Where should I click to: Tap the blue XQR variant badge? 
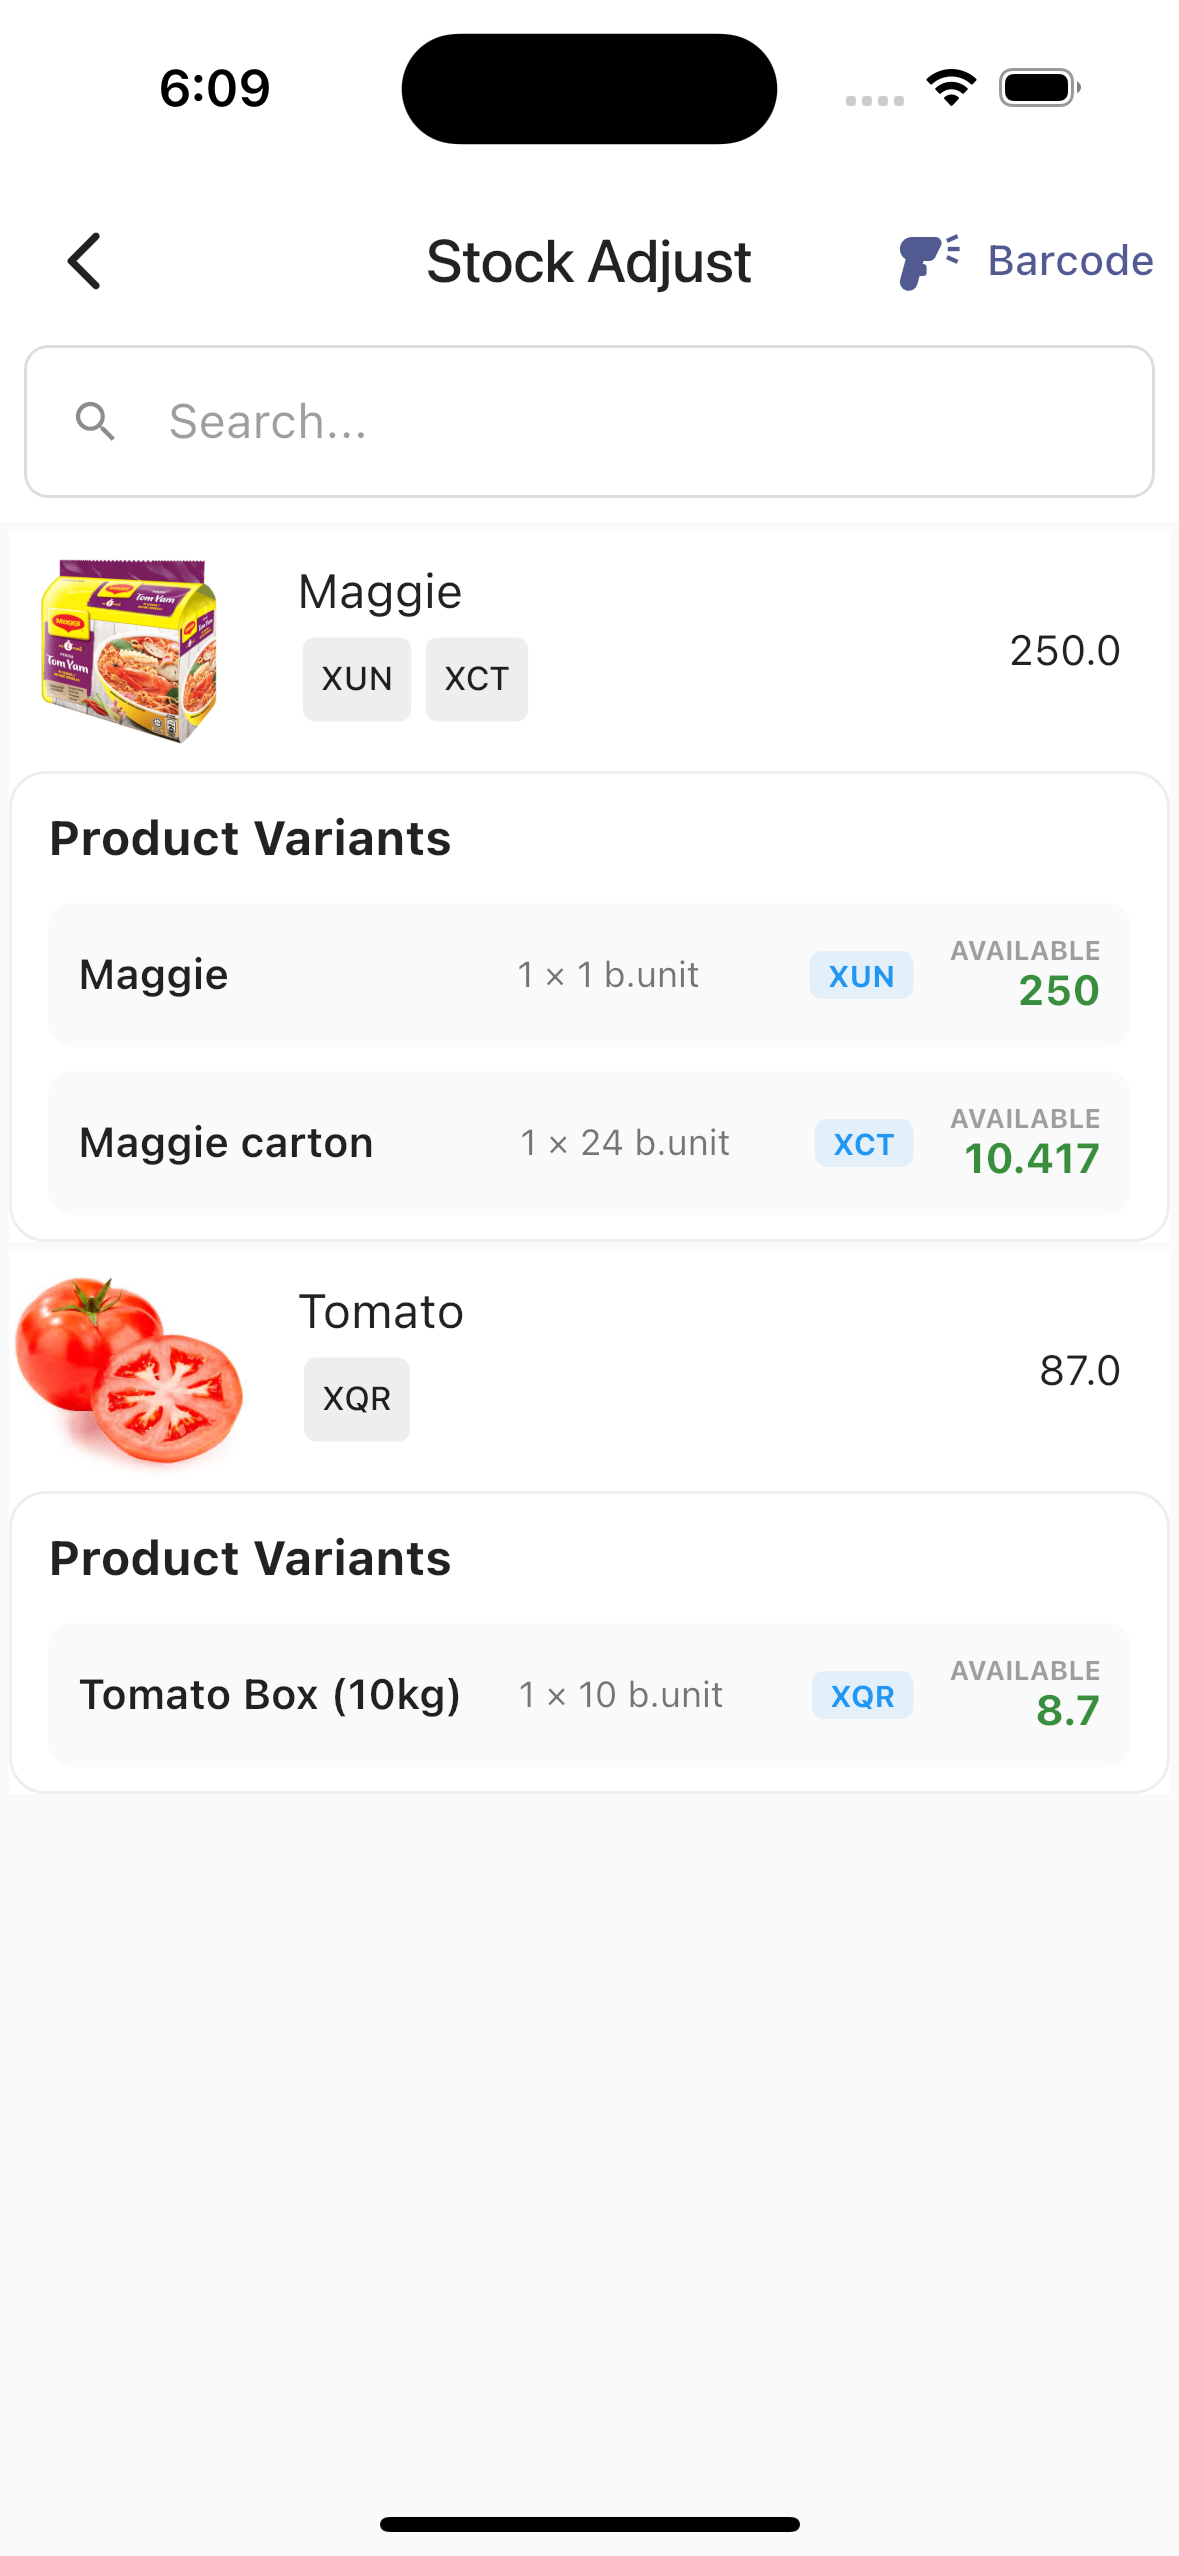[862, 1695]
